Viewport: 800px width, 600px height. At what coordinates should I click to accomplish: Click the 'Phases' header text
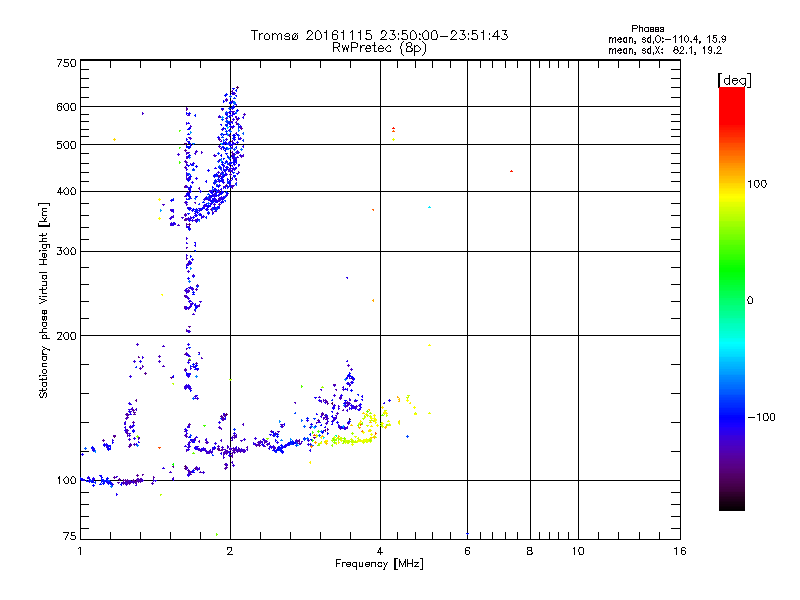pos(647,29)
